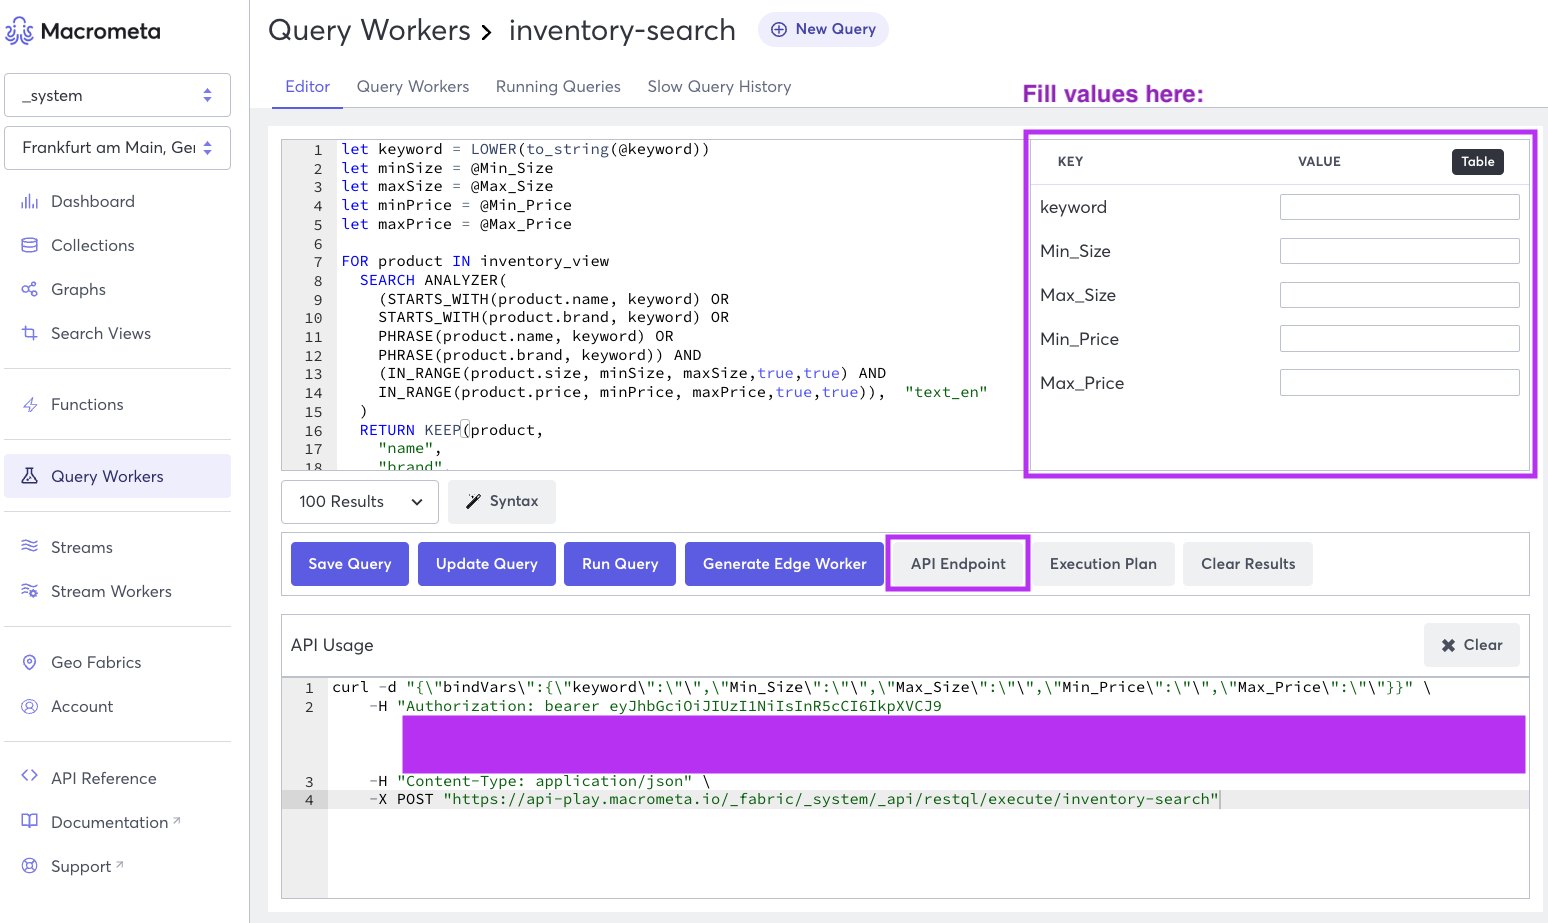Click the keyword value input field
Image resolution: width=1548 pixels, height=923 pixels.
click(x=1399, y=206)
